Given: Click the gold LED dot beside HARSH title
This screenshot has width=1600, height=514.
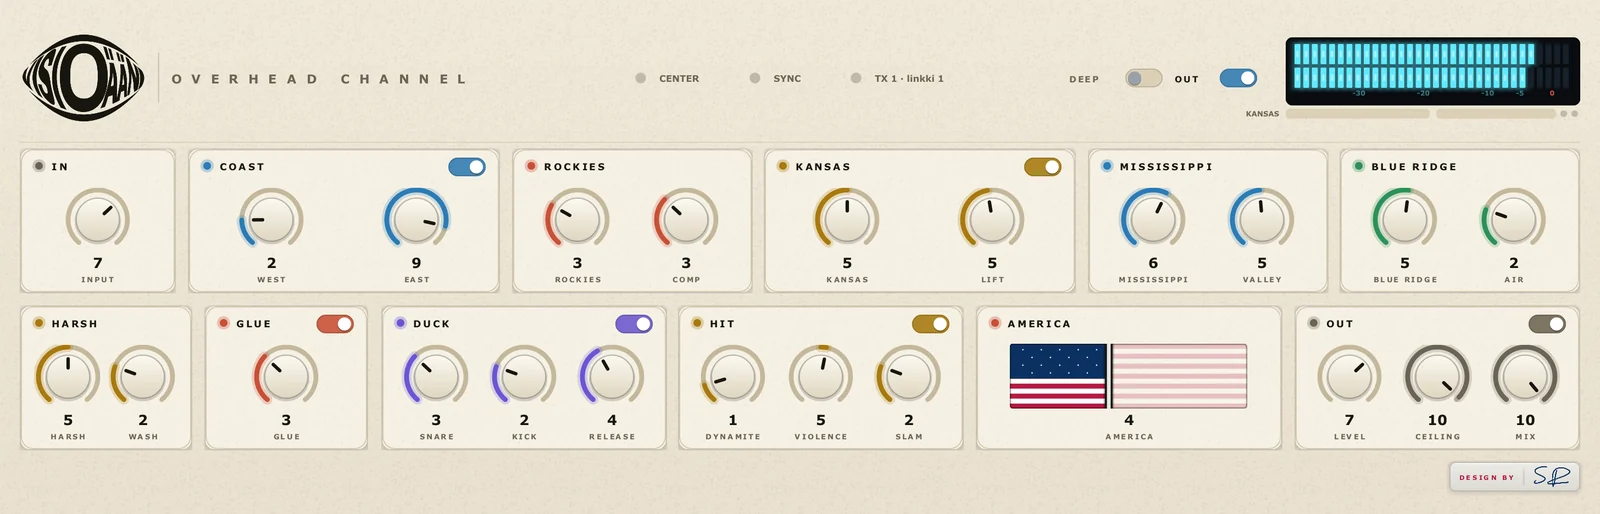Looking at the screenshot, I should (x=39, y=323).
